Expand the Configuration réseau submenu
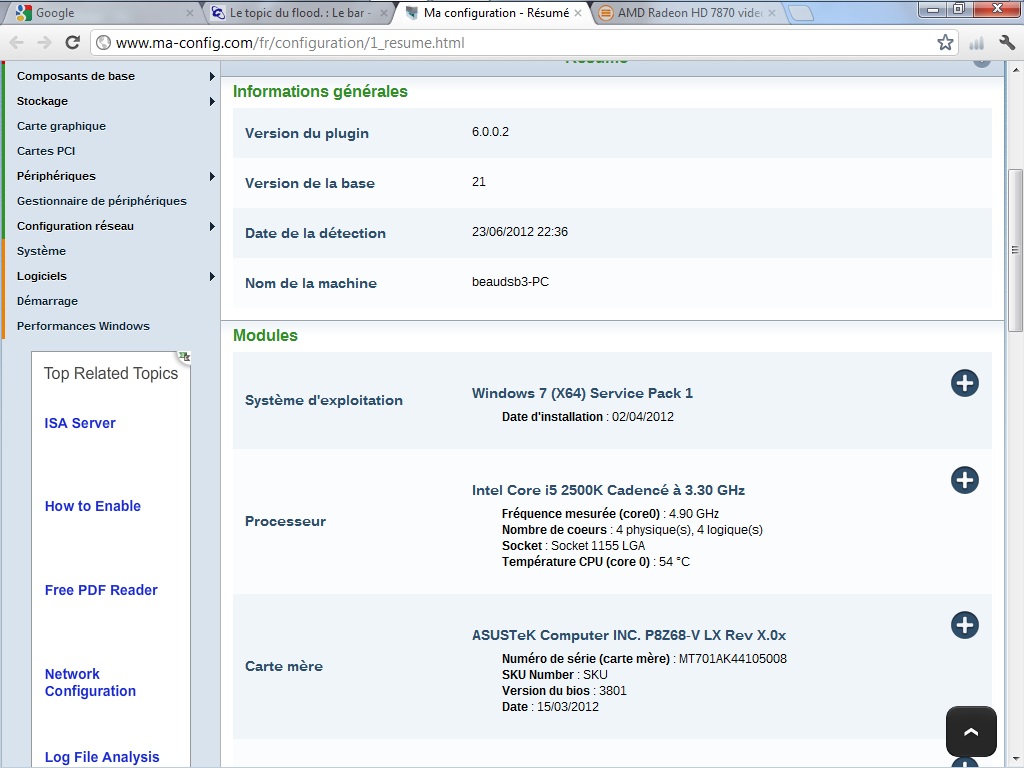 211,226
